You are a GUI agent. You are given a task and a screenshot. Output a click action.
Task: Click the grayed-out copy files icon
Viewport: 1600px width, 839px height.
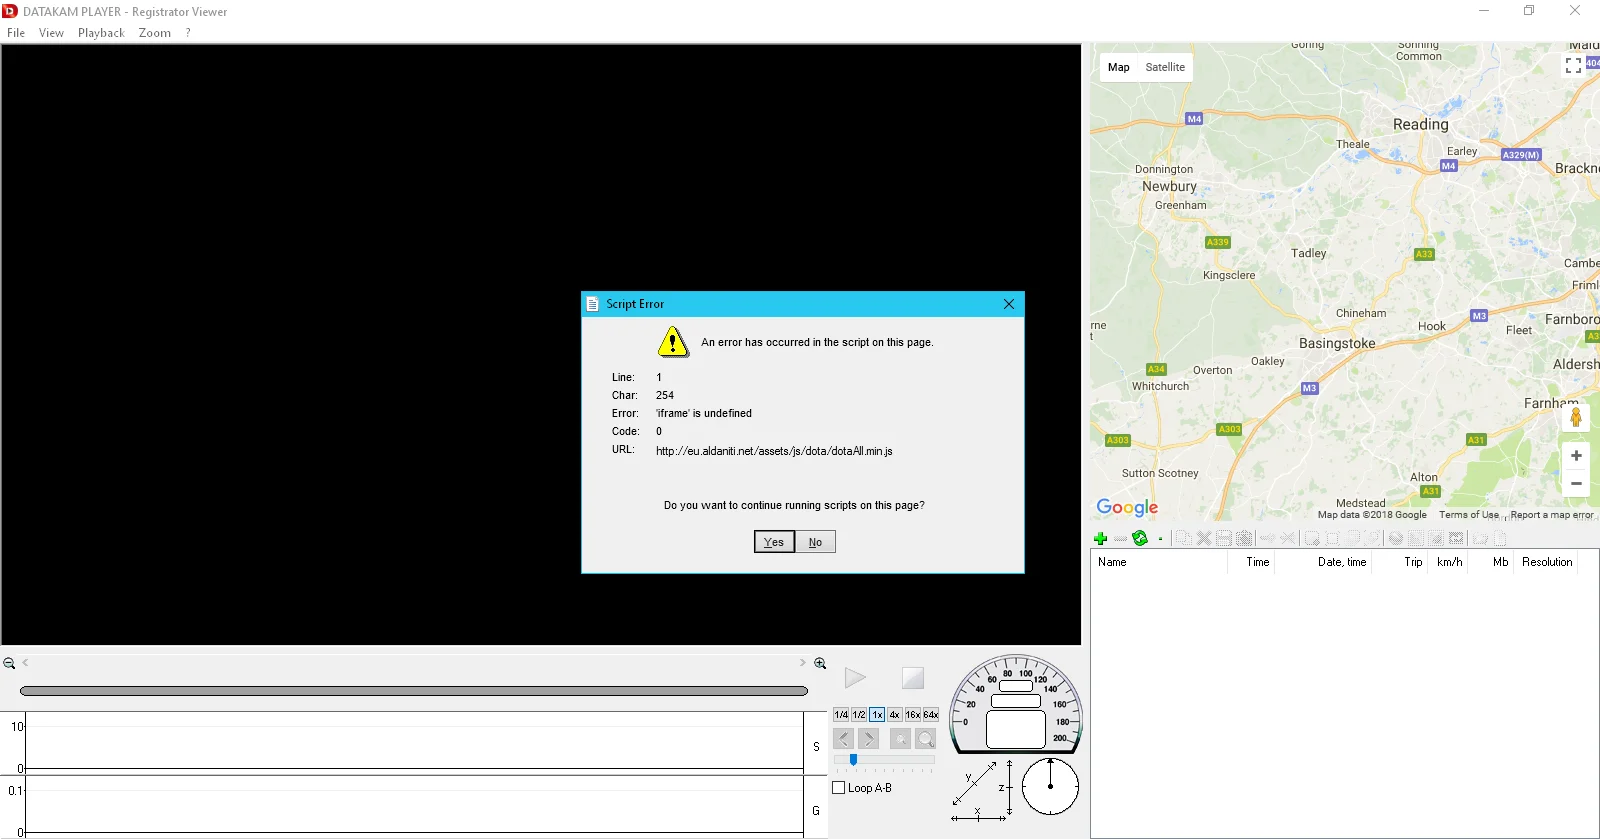click(x=1183, y=538)
